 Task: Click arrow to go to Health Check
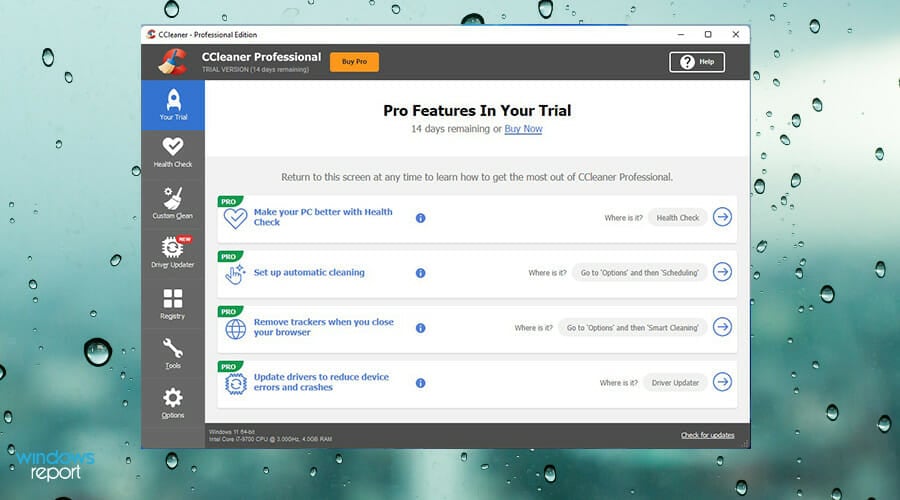(x=723, y=217)
